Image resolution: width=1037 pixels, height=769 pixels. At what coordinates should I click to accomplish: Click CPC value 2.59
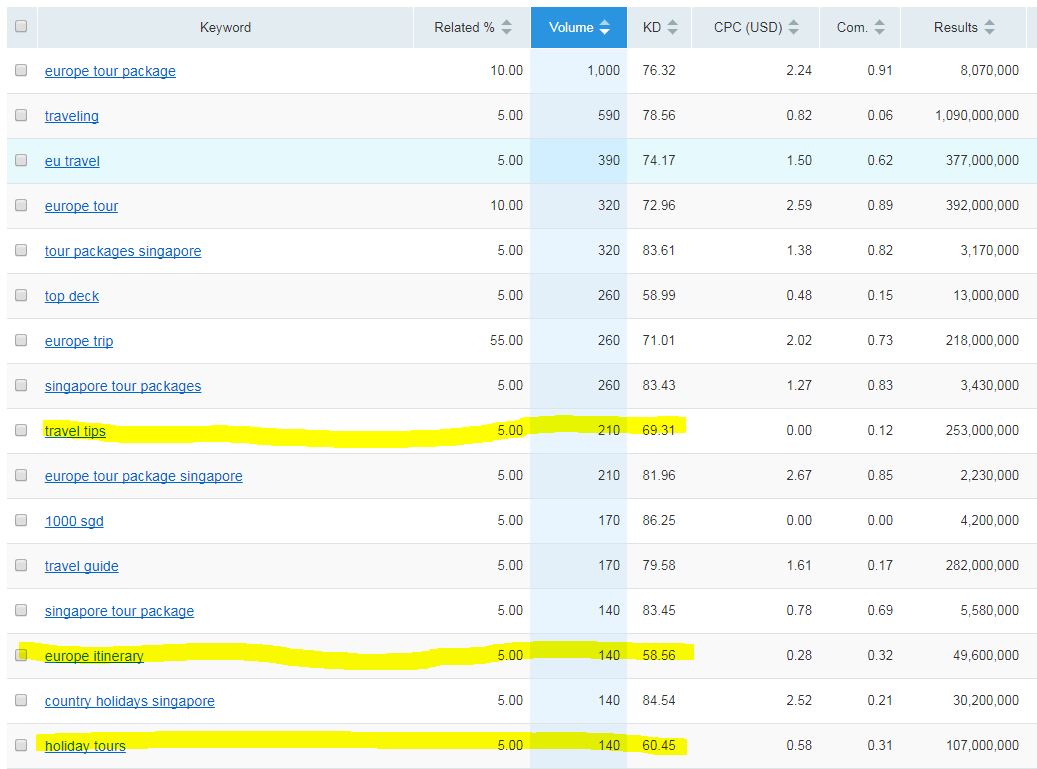tap(799, 205)
